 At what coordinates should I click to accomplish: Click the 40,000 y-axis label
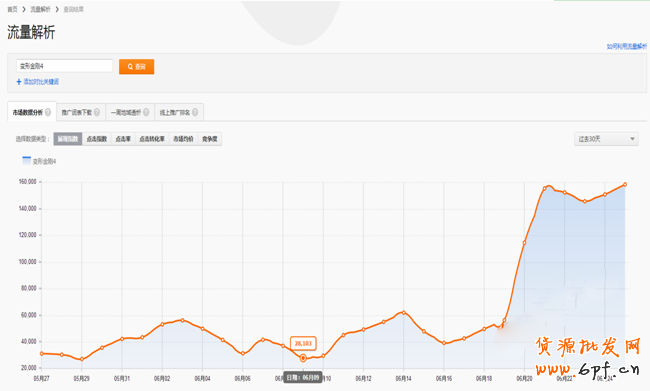tap(29, 341)
